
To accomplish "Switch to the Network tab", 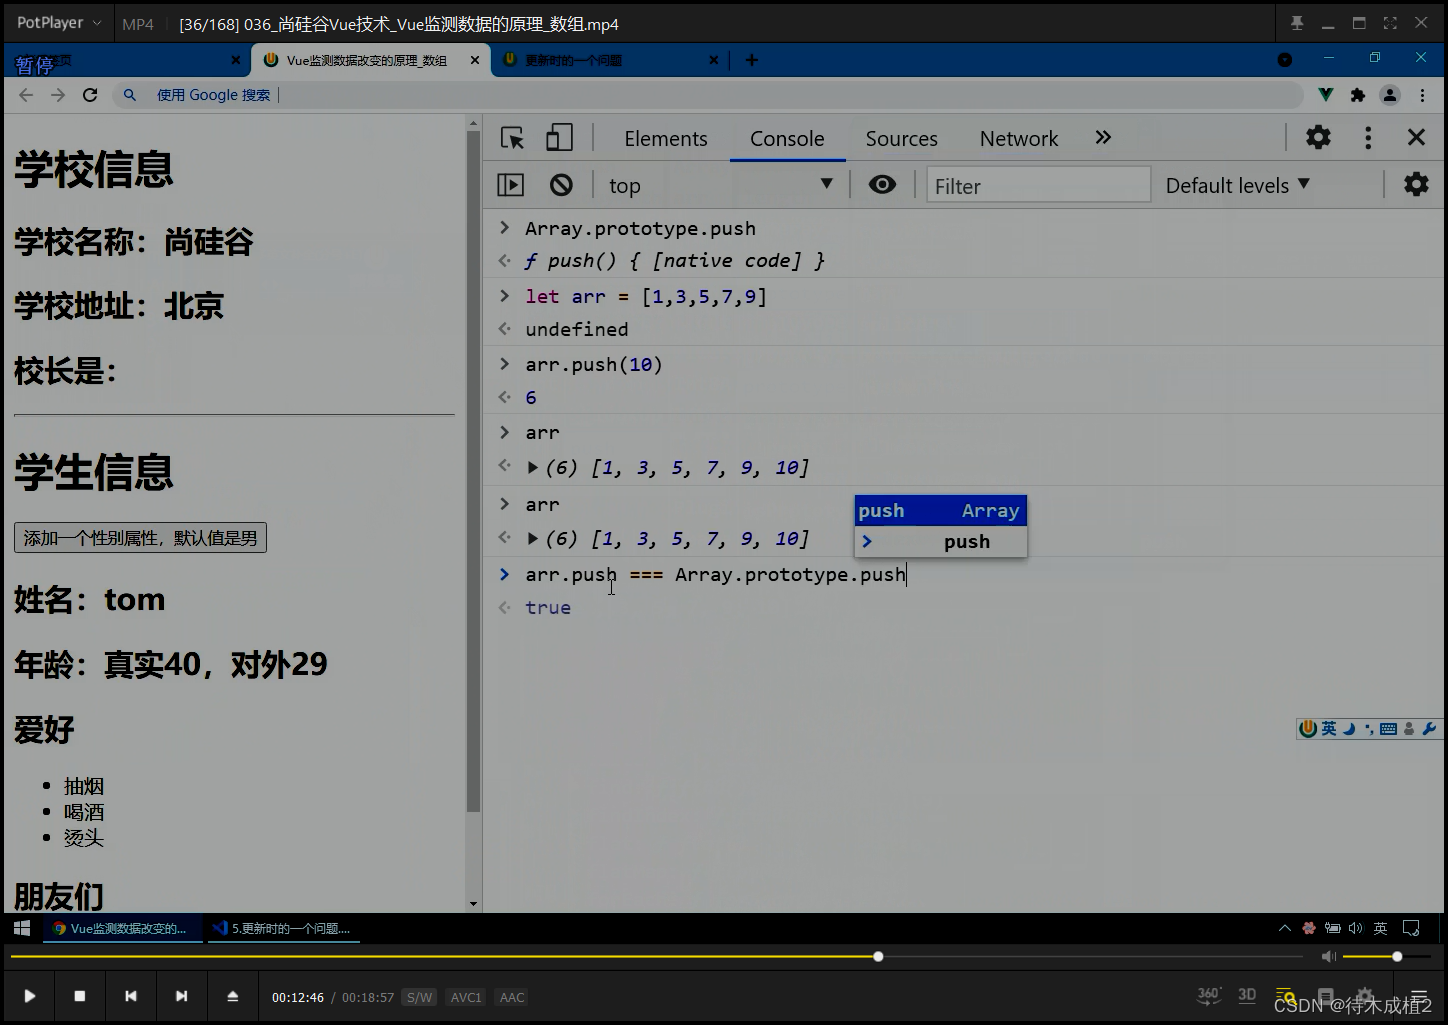I will coord(1019,139).
